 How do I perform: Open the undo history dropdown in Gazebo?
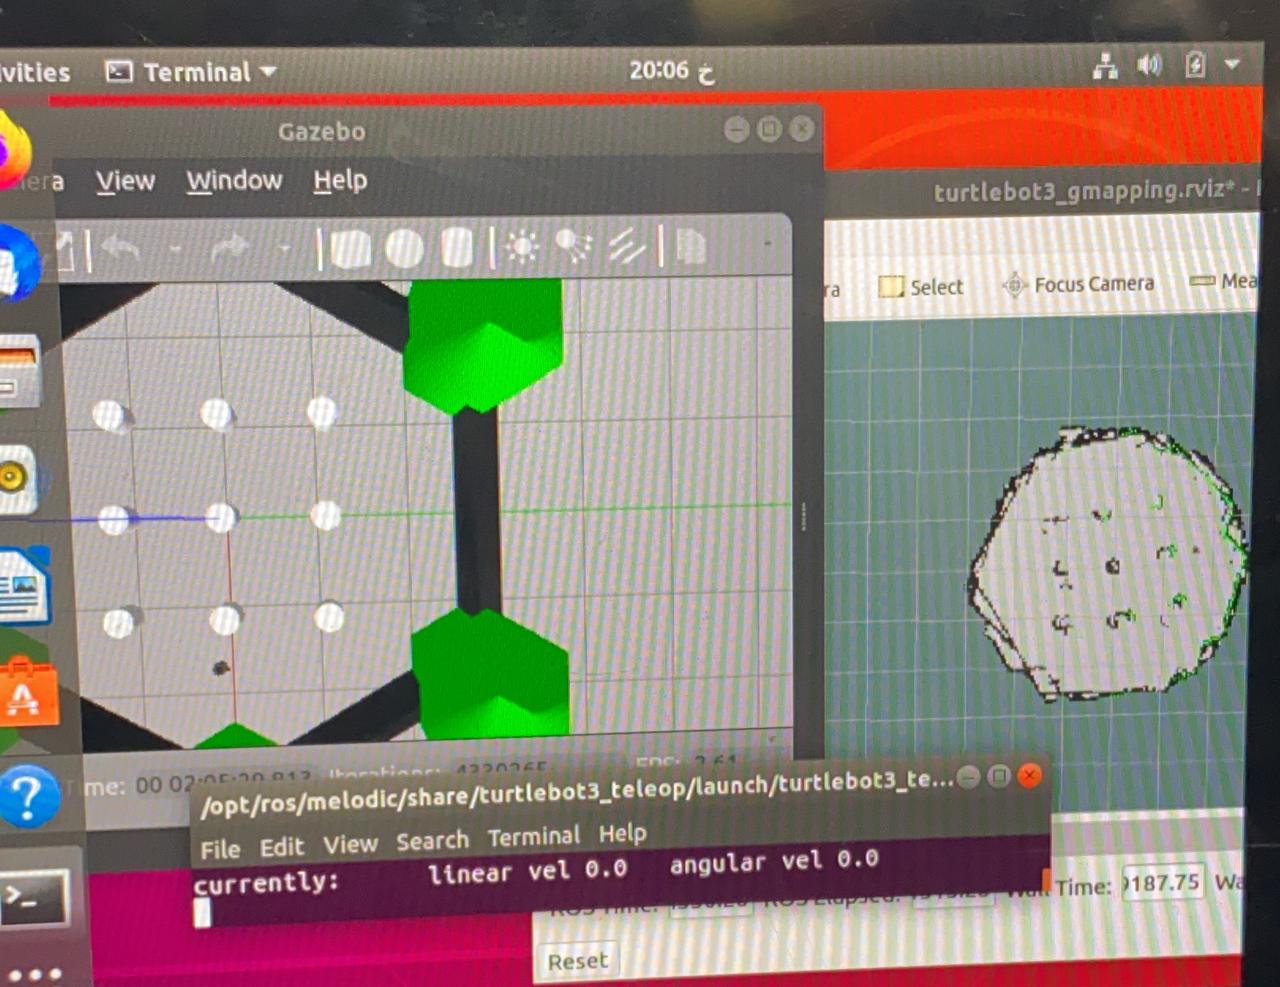pyautogui.click(x=174, y=248)
